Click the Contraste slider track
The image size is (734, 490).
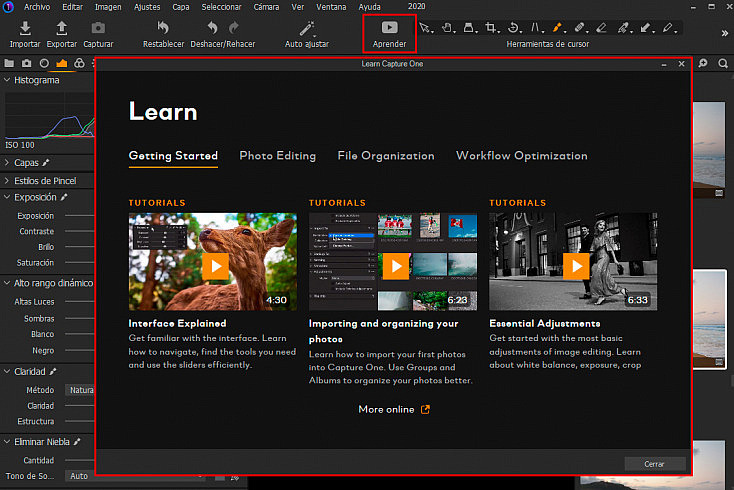point(80,231)
